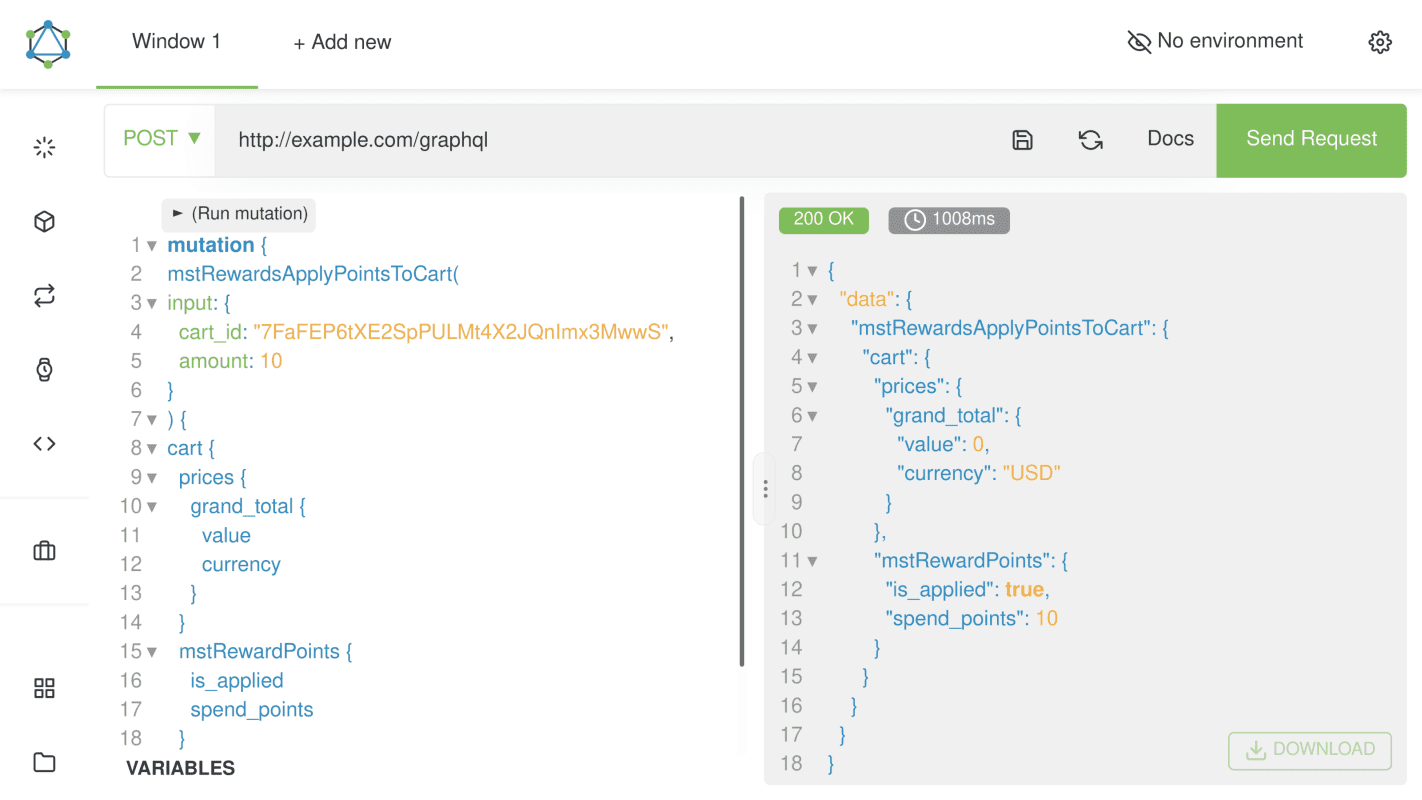1422x800 pixels.
Task: Collapse the data object in the response
Action: [812, 299]
